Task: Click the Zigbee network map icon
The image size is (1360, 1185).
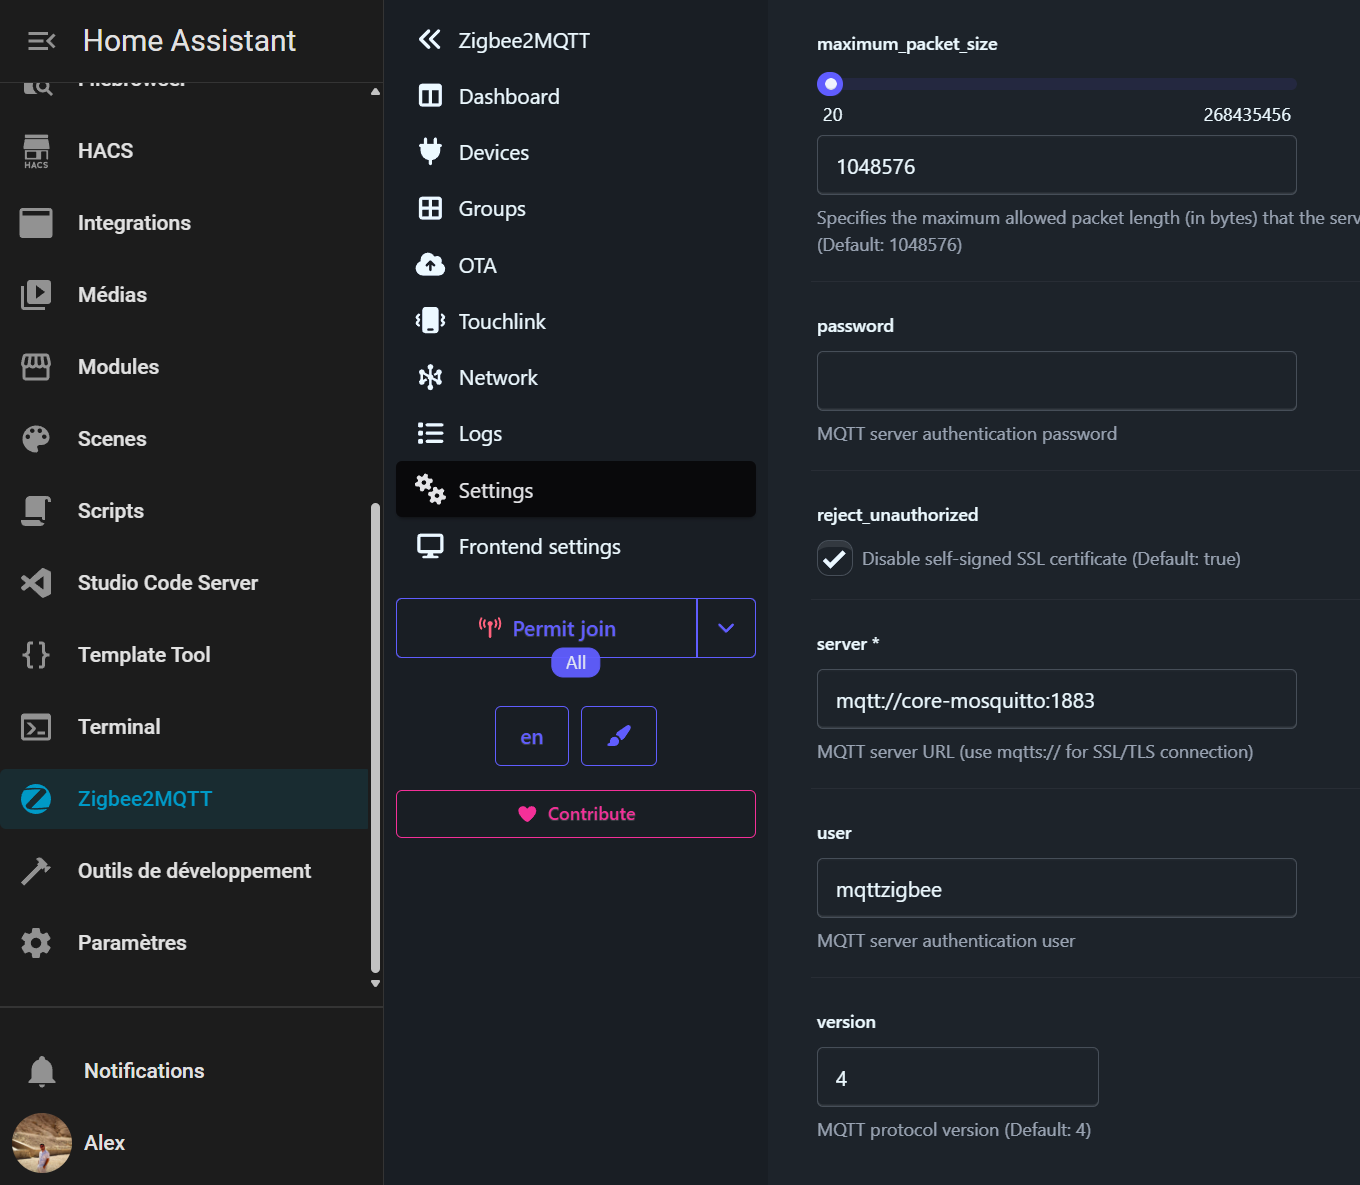Action: tap(430, 377)
